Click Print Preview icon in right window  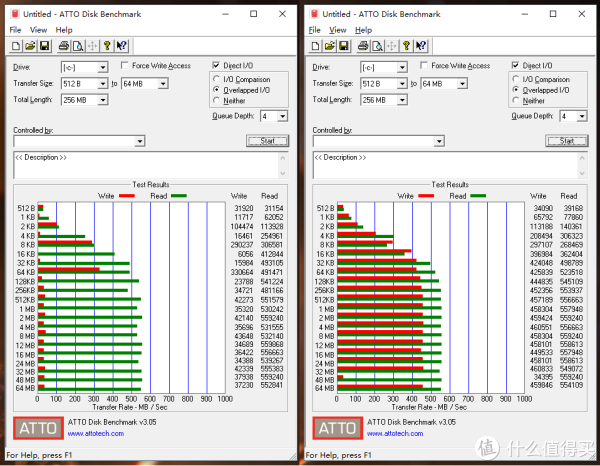point(377,46)
